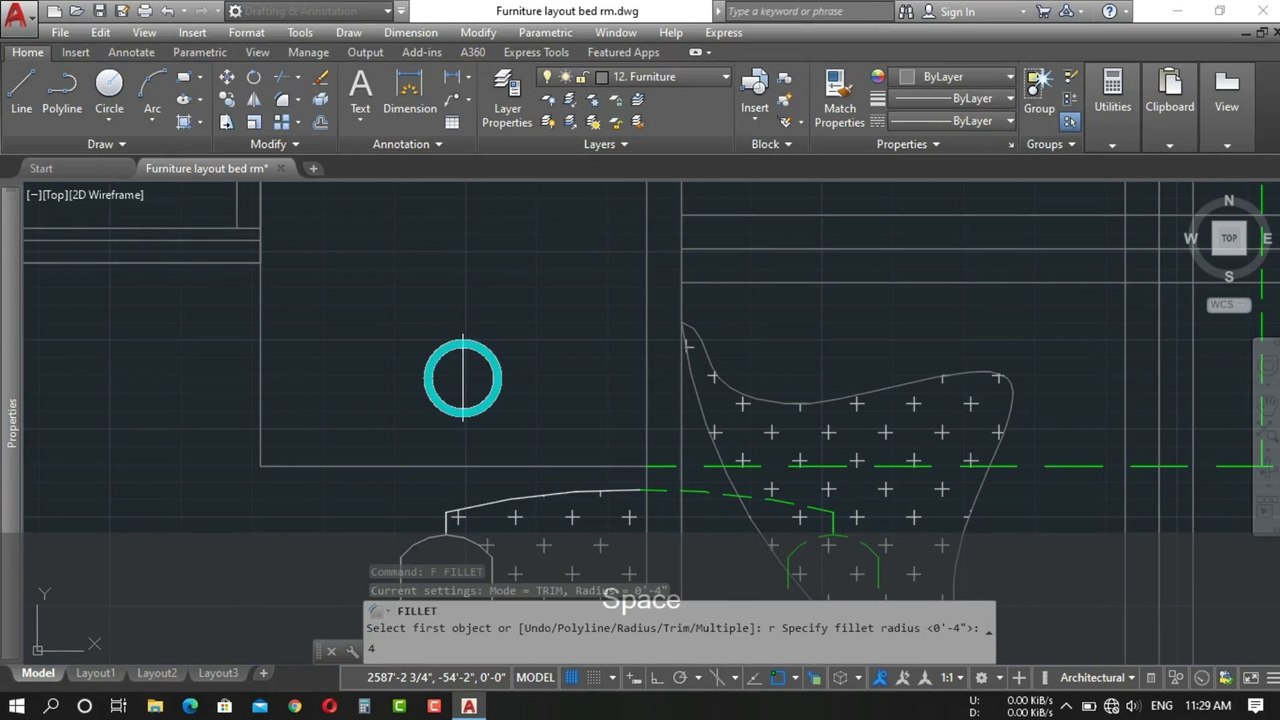Click the search keyword input field

pyautogui.click(x=807, y=11)
